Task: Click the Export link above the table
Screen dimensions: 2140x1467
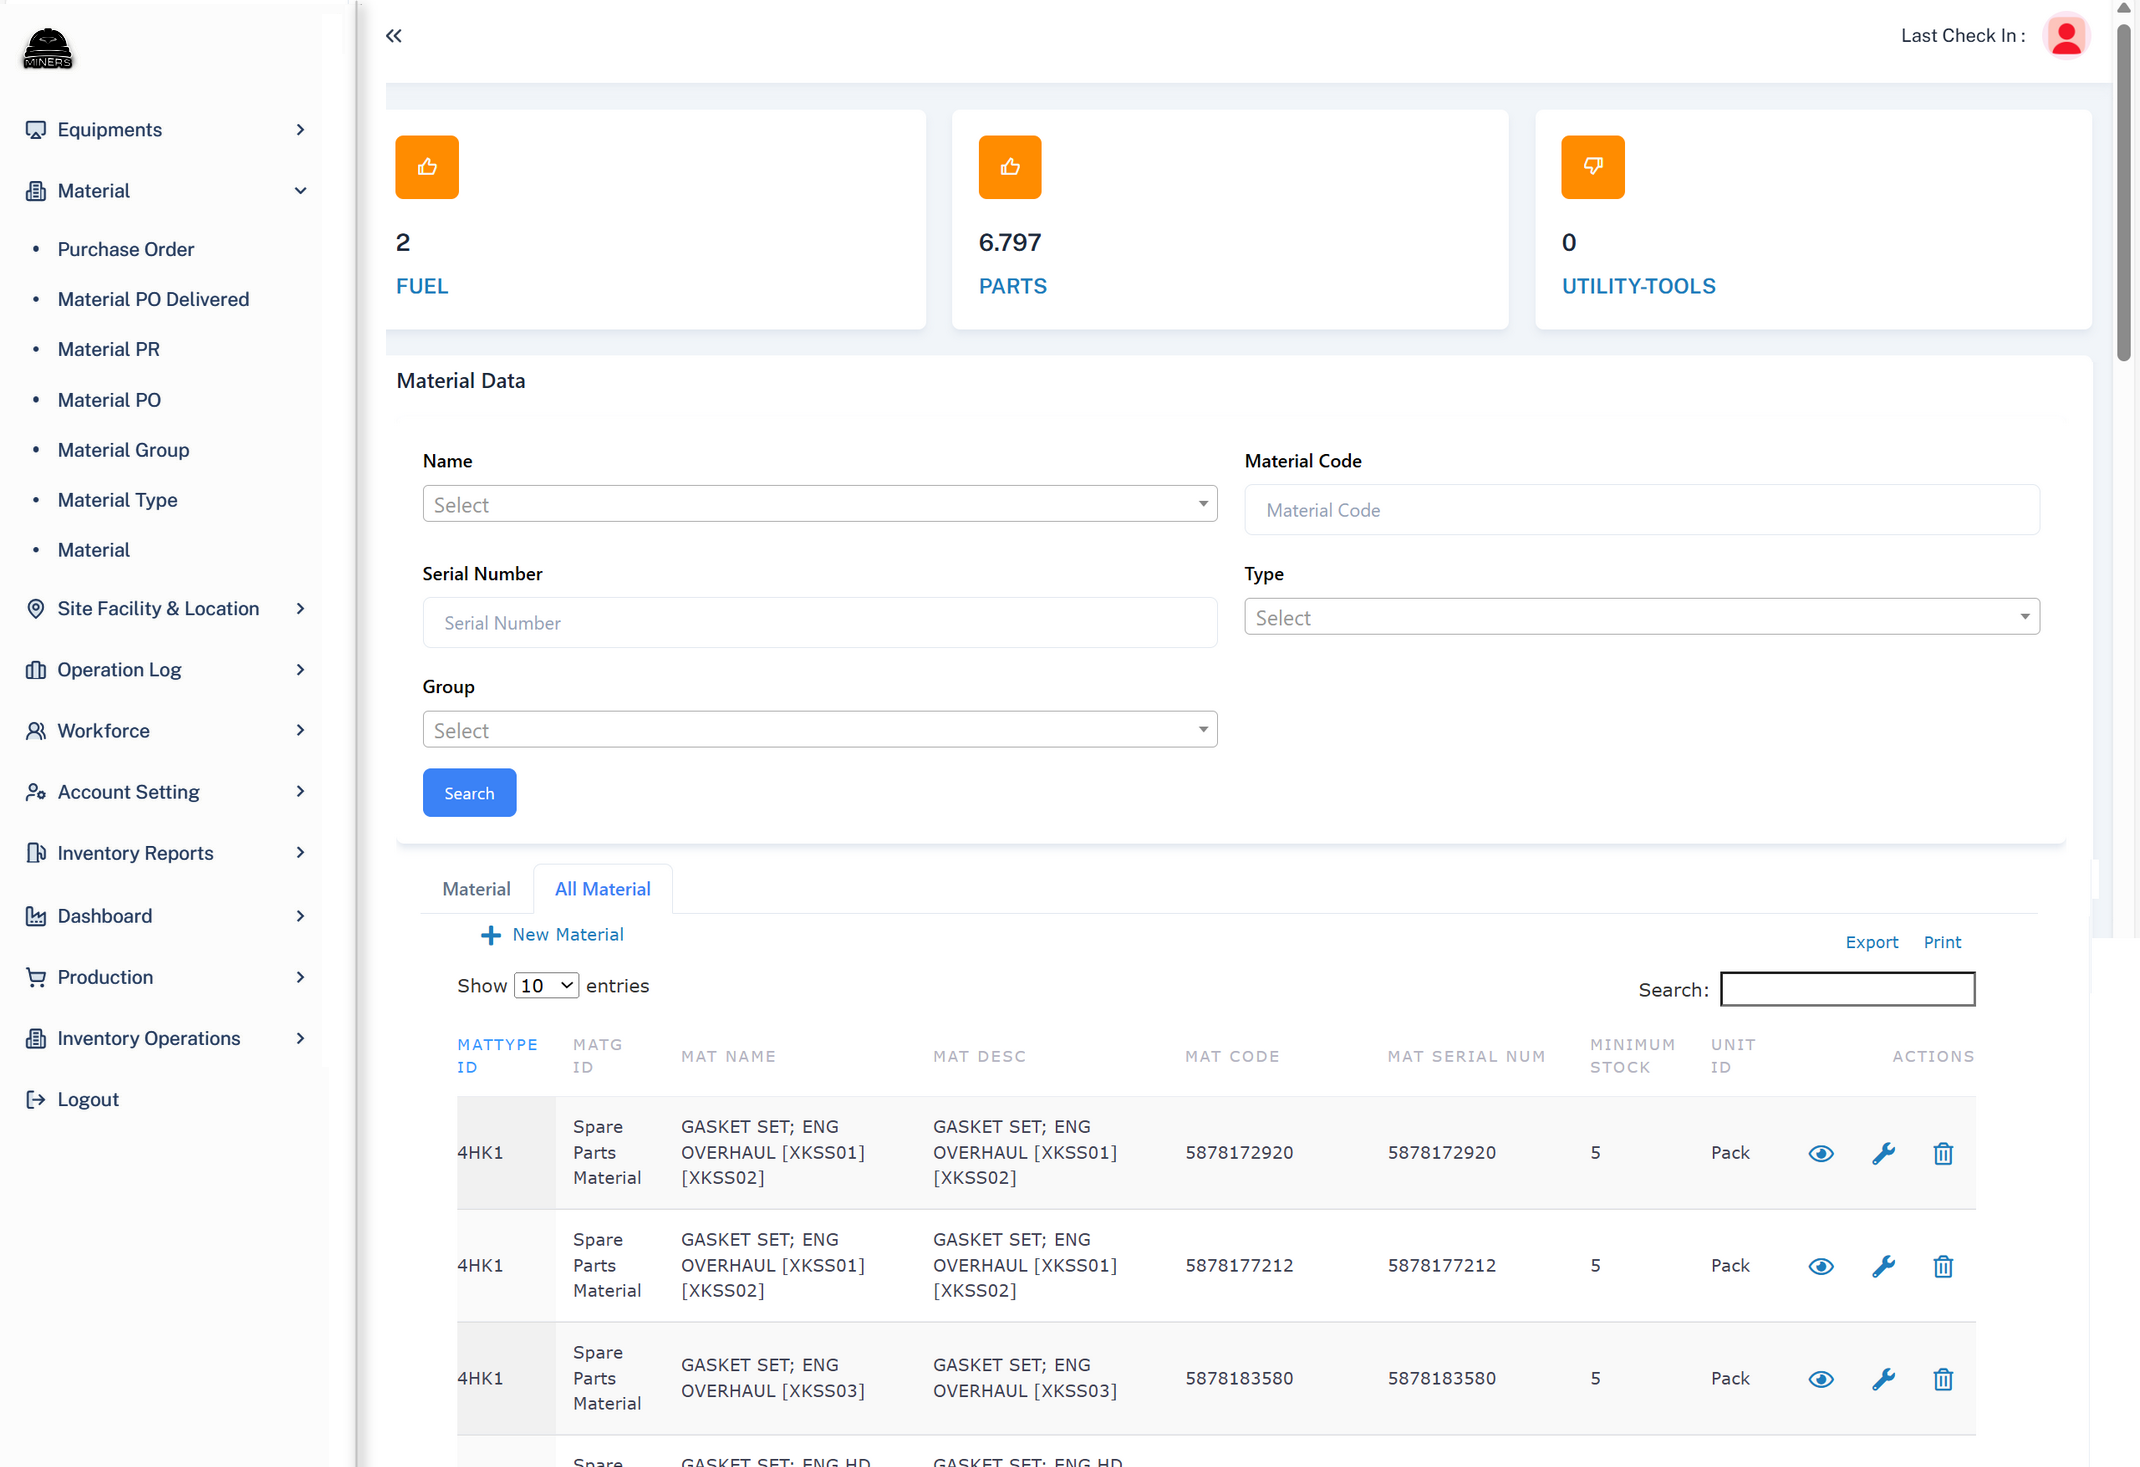Action: coord(1871,941)
